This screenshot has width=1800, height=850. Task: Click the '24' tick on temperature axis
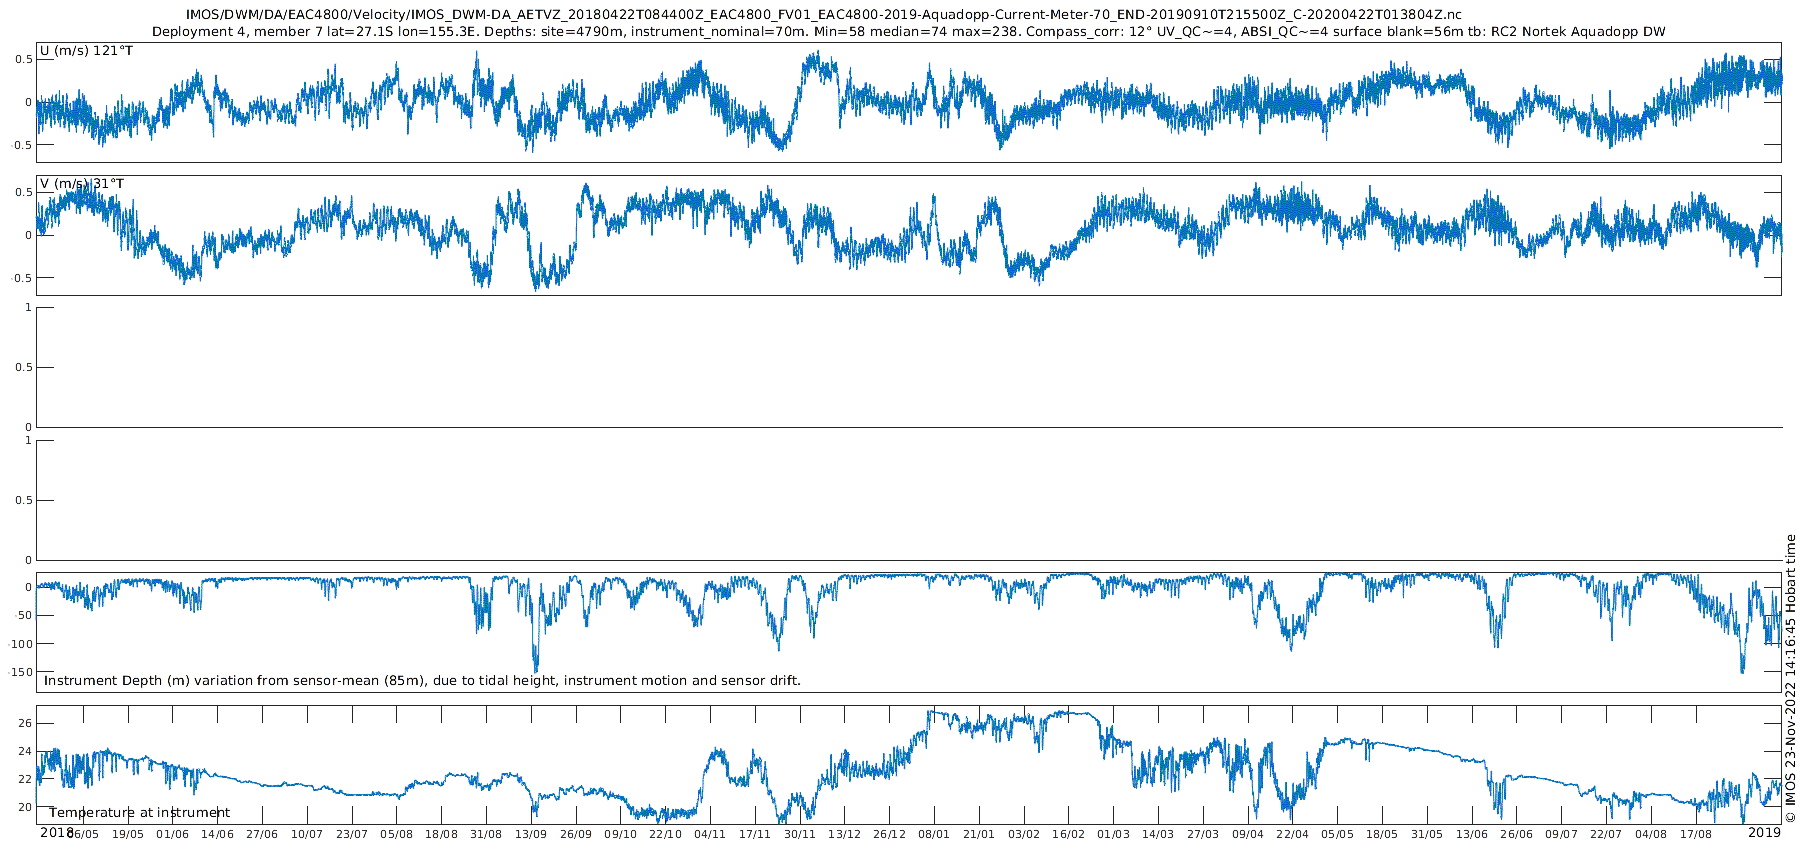tap(26, 751)
